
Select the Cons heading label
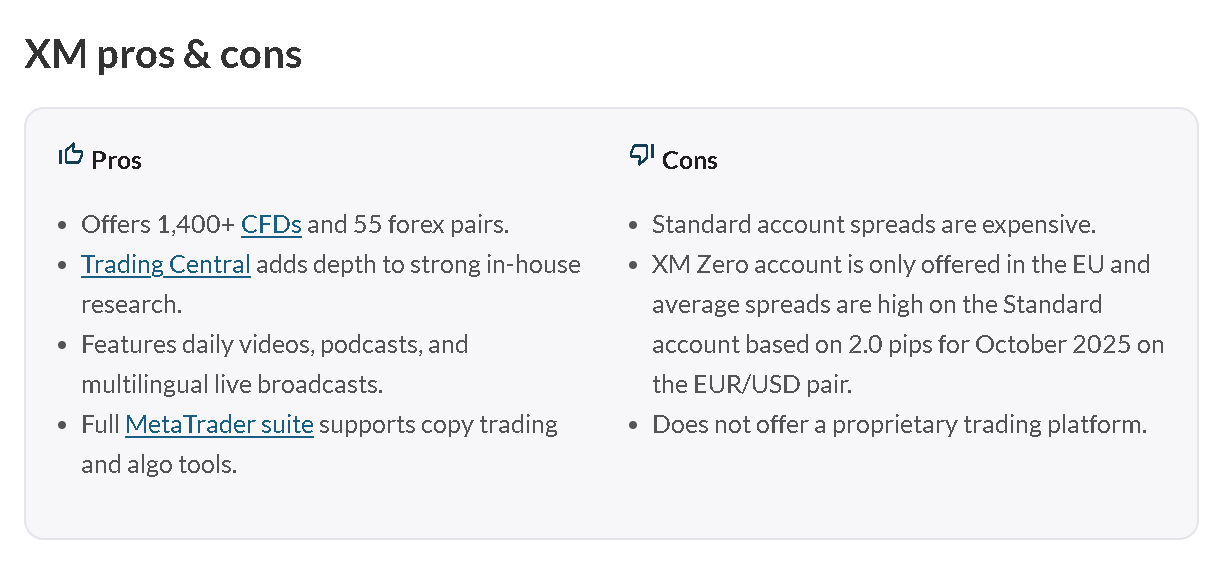click(x=689, y=160)
